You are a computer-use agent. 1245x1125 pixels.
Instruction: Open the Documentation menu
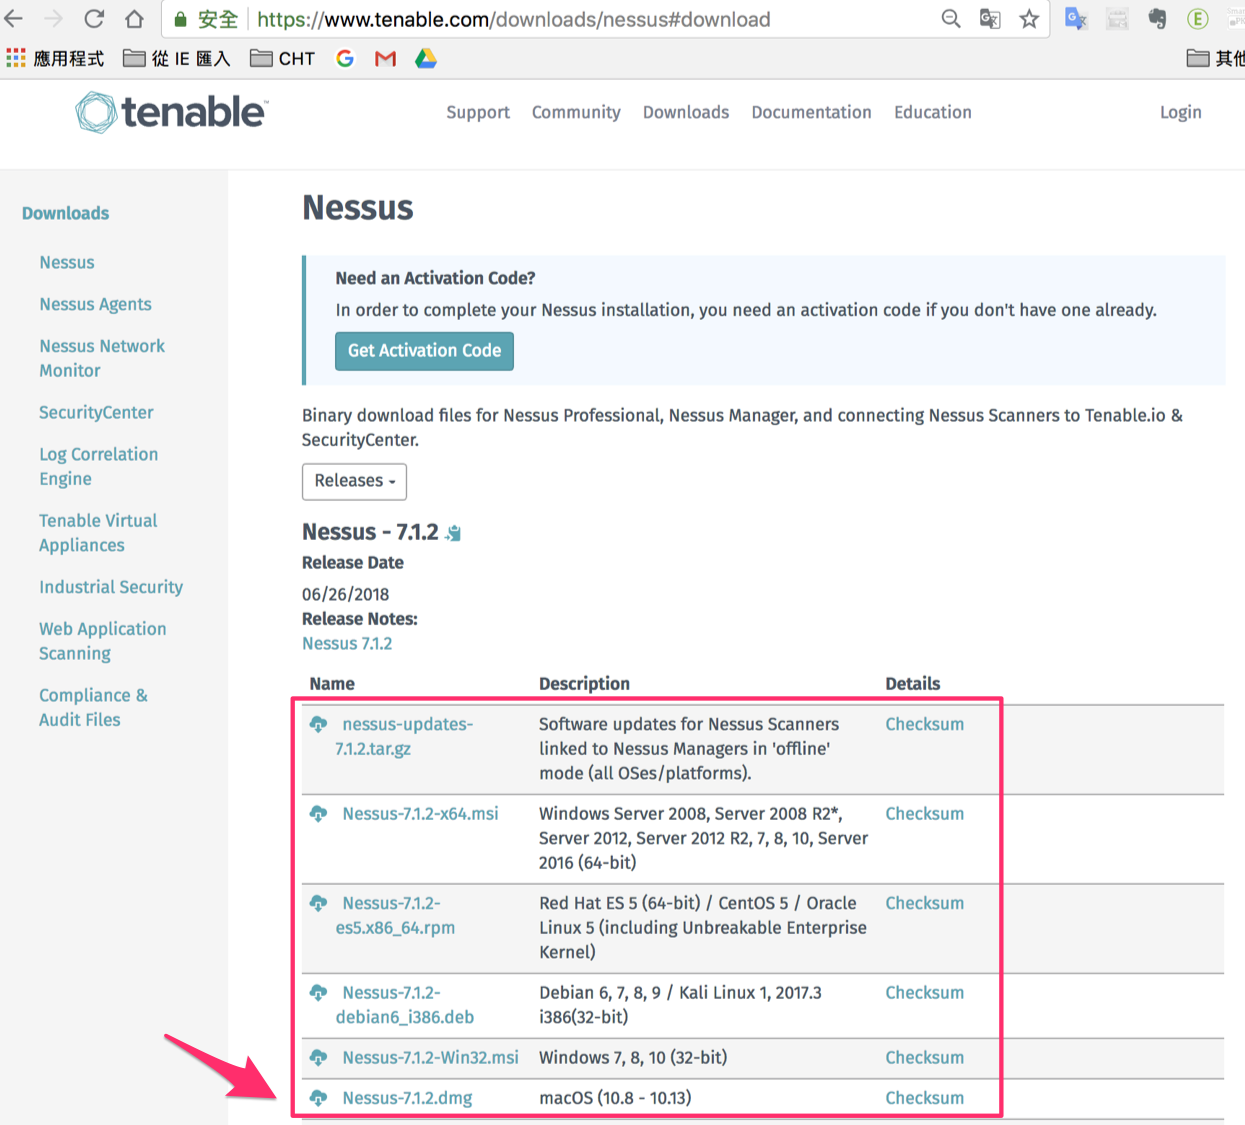(811, 112)
